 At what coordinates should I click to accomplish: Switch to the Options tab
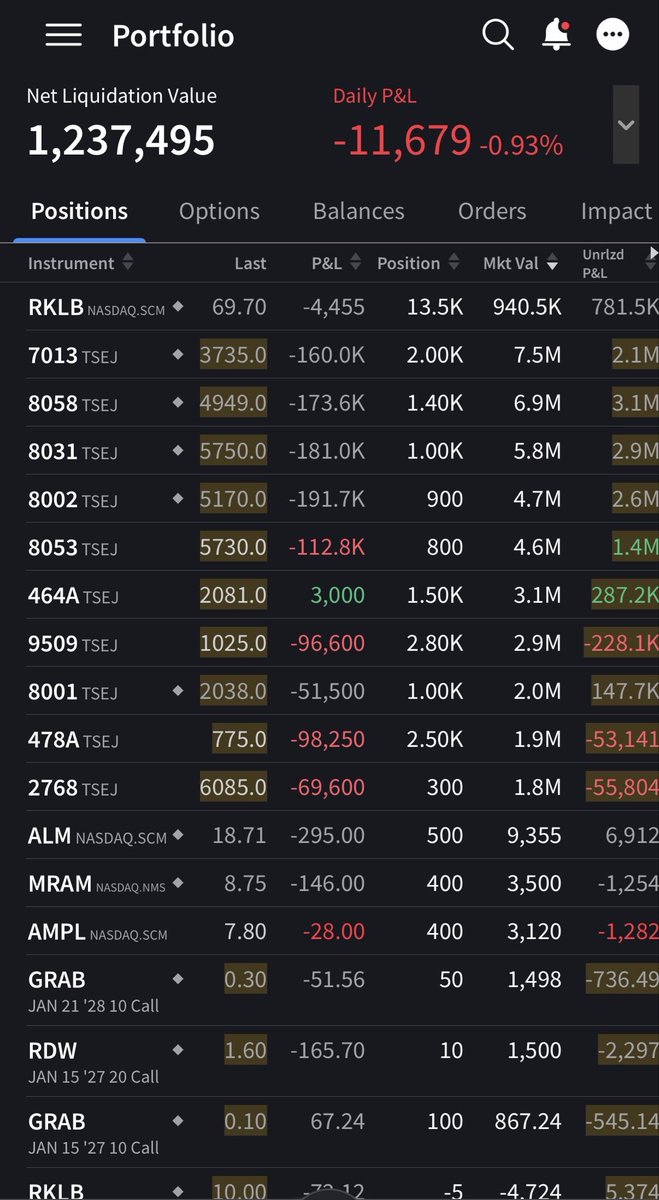coord(219,211)
